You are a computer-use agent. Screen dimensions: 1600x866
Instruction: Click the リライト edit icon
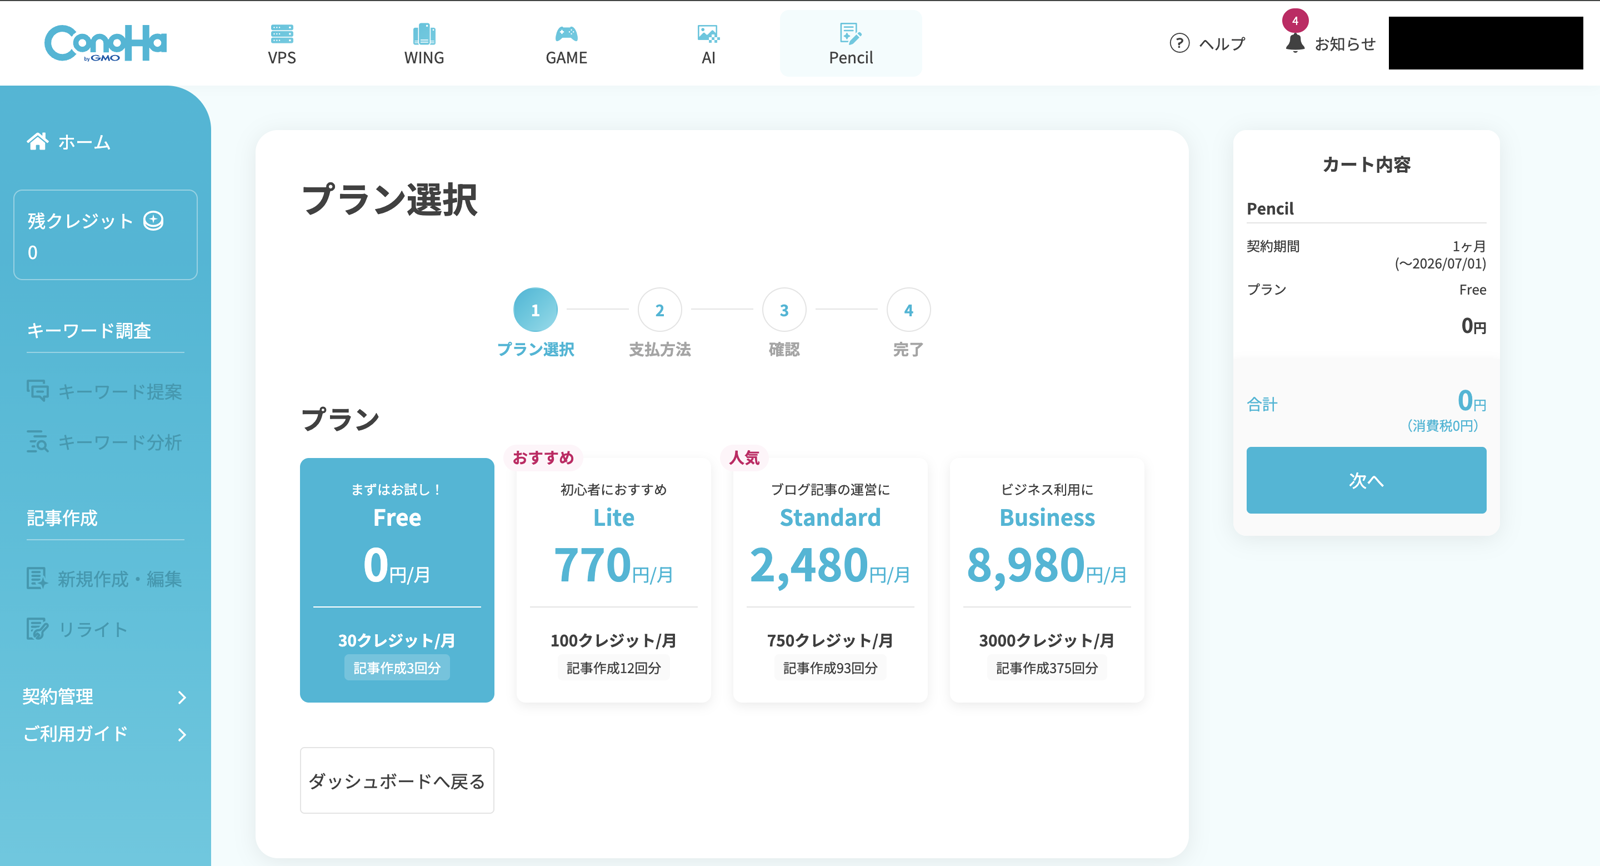pos(37,628)
